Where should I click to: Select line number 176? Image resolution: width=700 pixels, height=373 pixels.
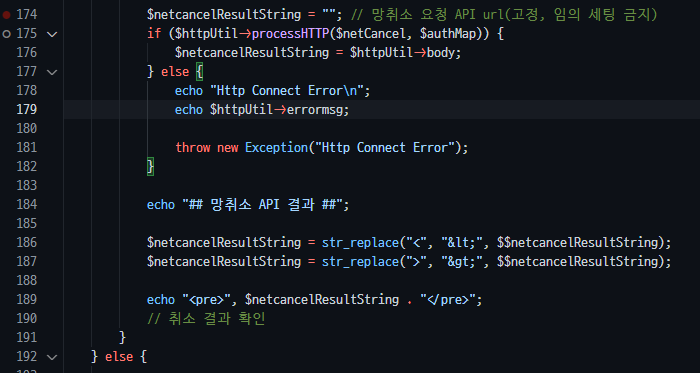27,53
